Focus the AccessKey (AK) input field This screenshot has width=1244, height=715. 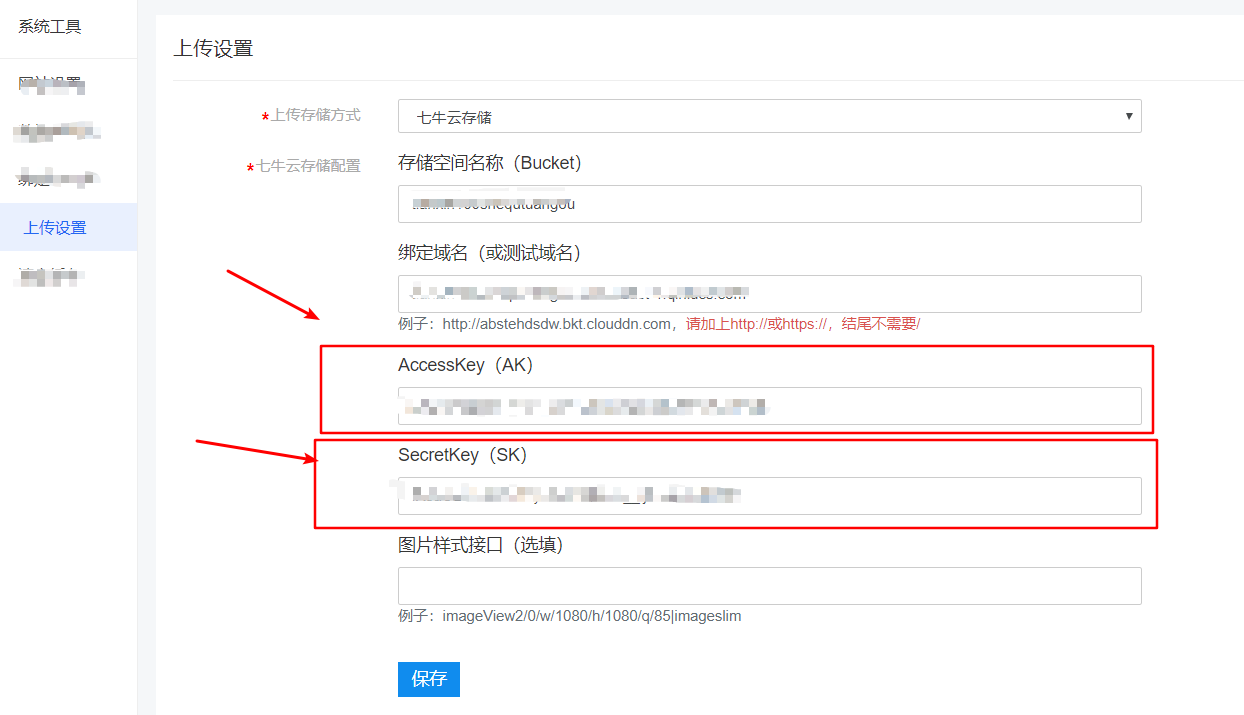click(769, 406)
